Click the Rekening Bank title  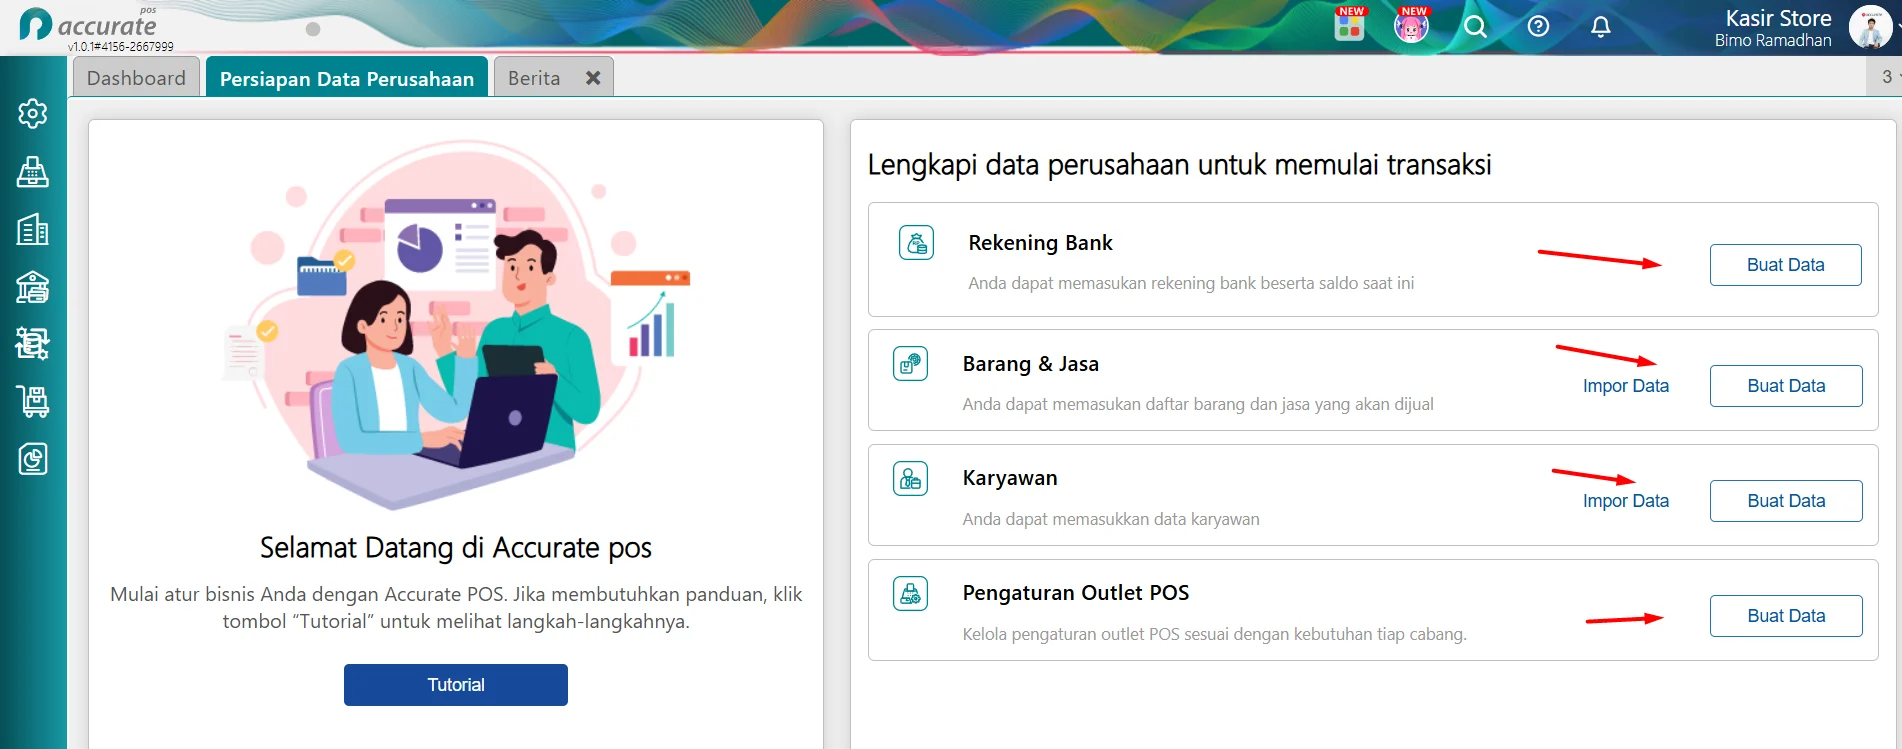(x=1040, y=243)
